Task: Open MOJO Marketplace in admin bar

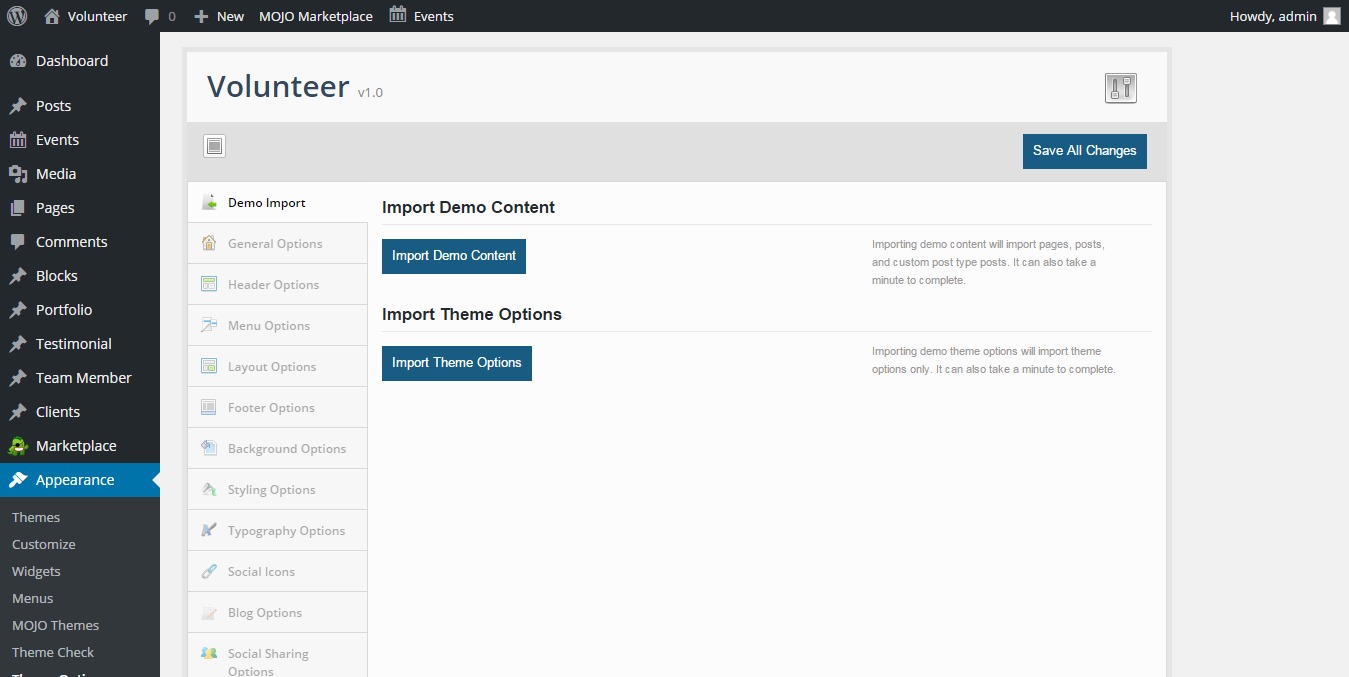Action: tap(316, 16)
